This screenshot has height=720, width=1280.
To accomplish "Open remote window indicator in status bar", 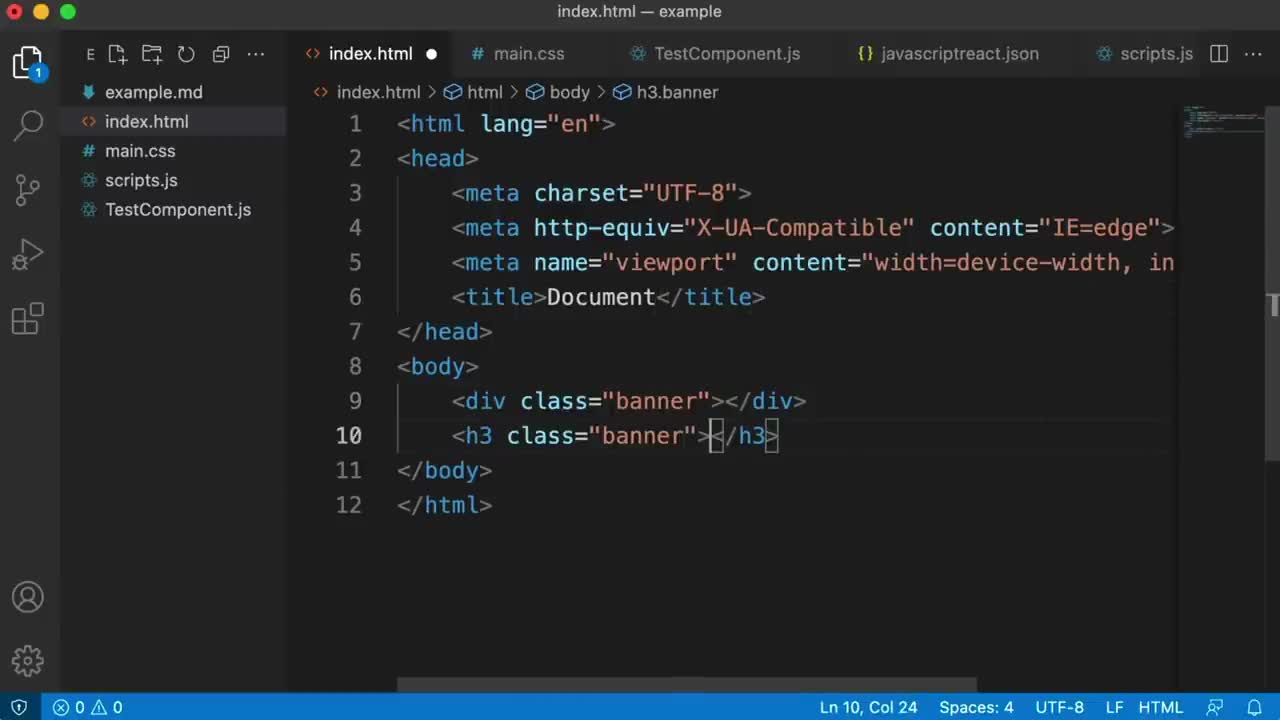I will coord(19,707).
